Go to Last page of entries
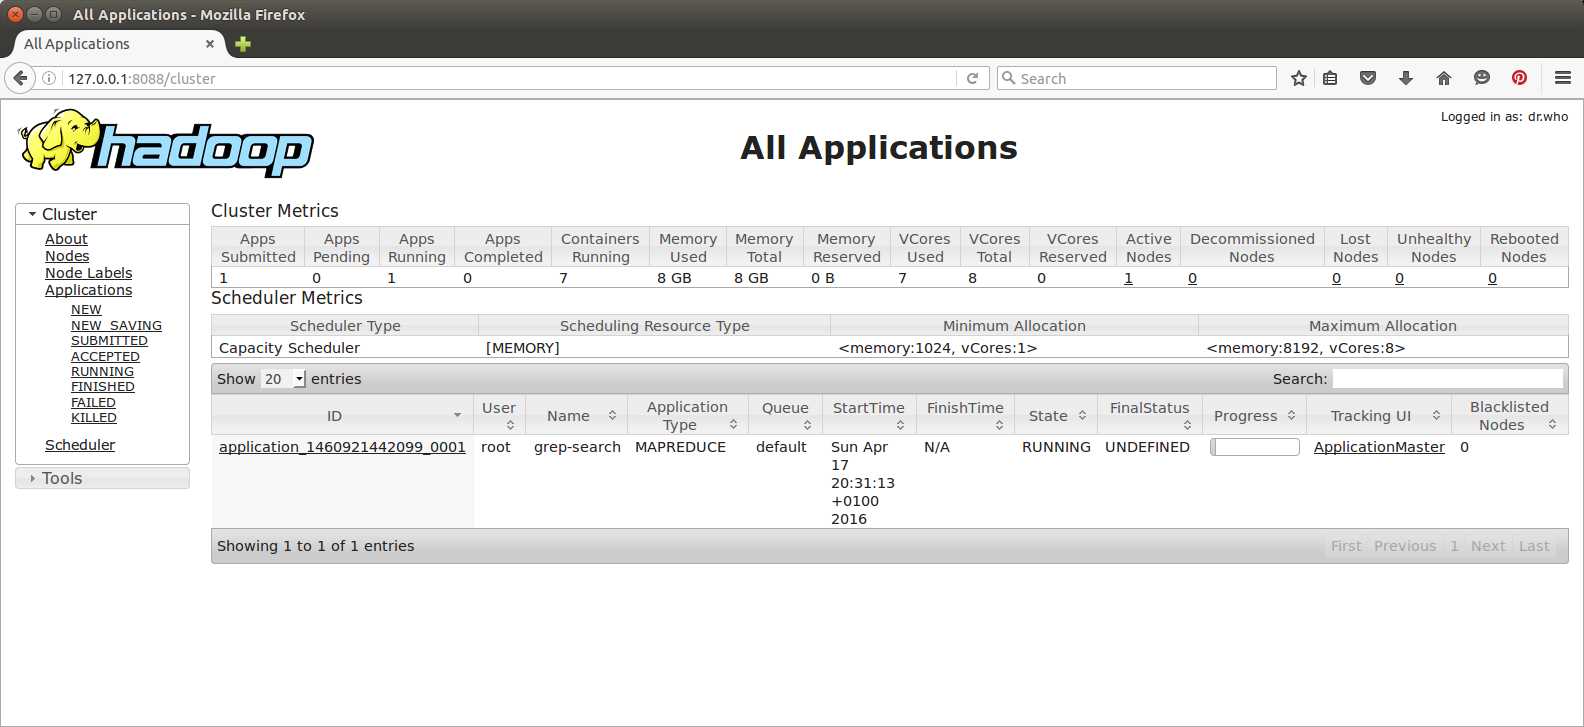The height and width of the screenshot is (727, 1584). 1534,546
